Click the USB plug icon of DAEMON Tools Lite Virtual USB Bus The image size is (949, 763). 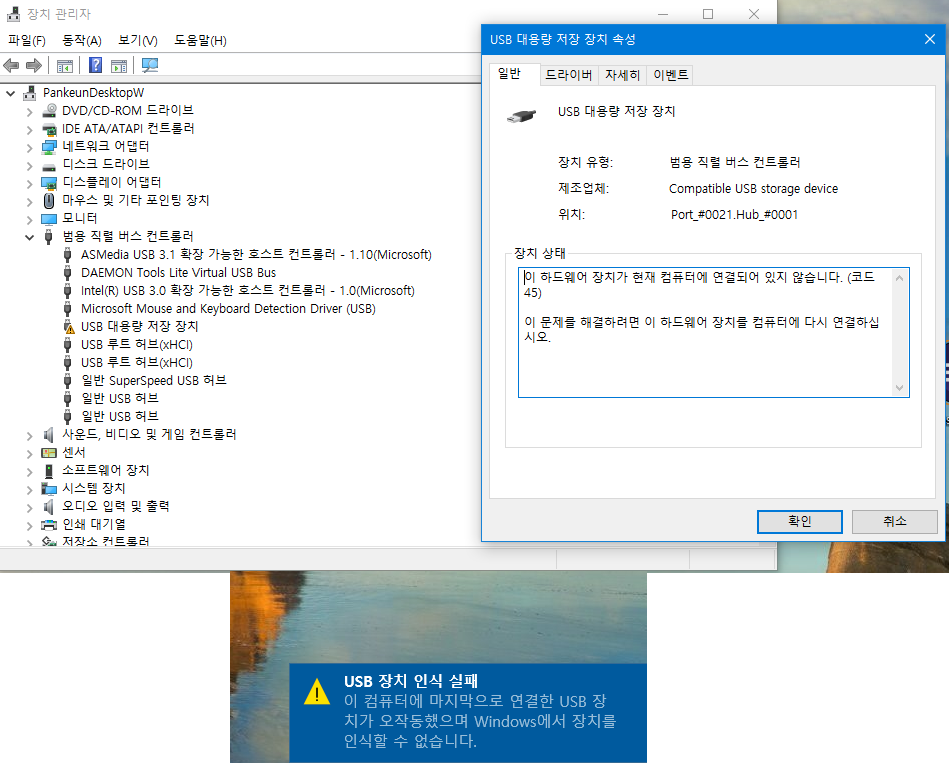68,273
